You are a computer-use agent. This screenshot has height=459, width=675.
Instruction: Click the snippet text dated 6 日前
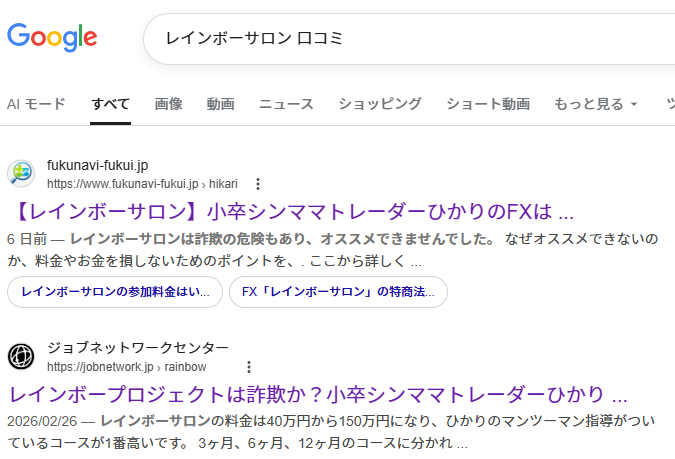332,250
